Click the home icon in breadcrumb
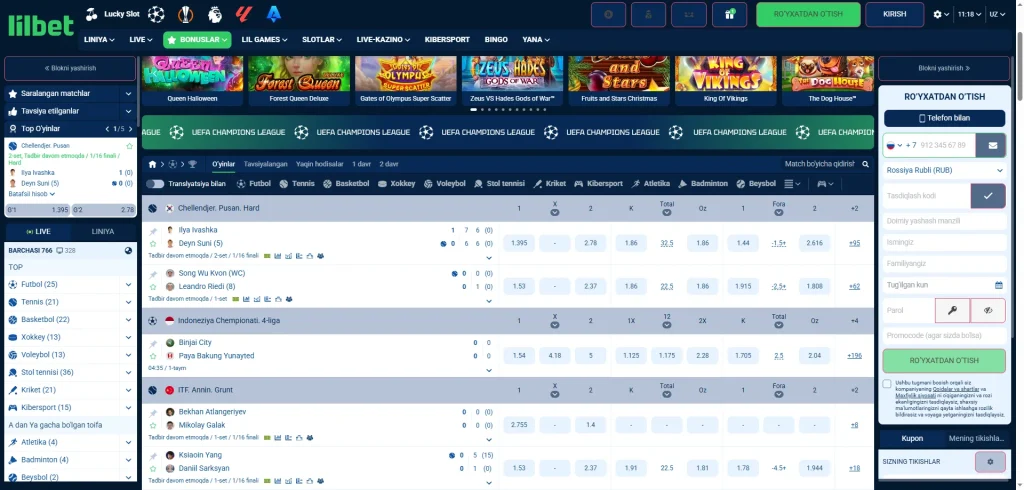The image size is (1024, 490). tap(152, 164)
